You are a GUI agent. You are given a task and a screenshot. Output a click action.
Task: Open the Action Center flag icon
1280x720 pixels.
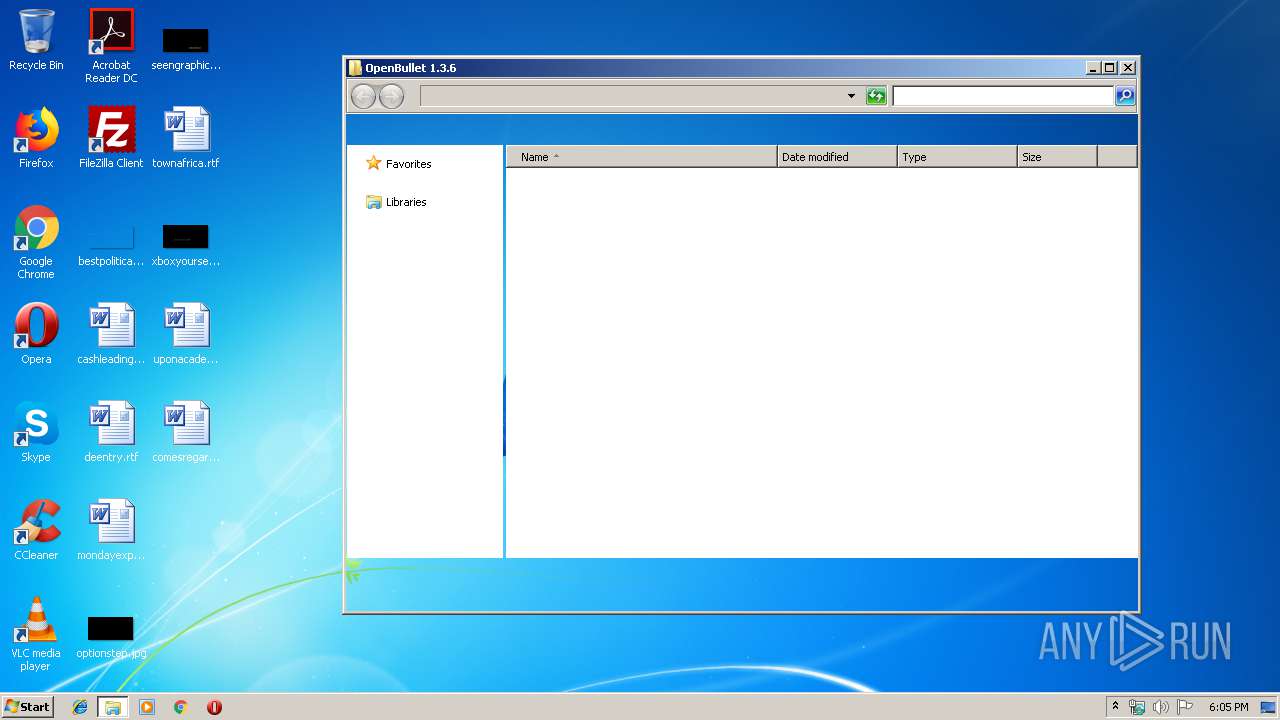tap(1185, 707)
